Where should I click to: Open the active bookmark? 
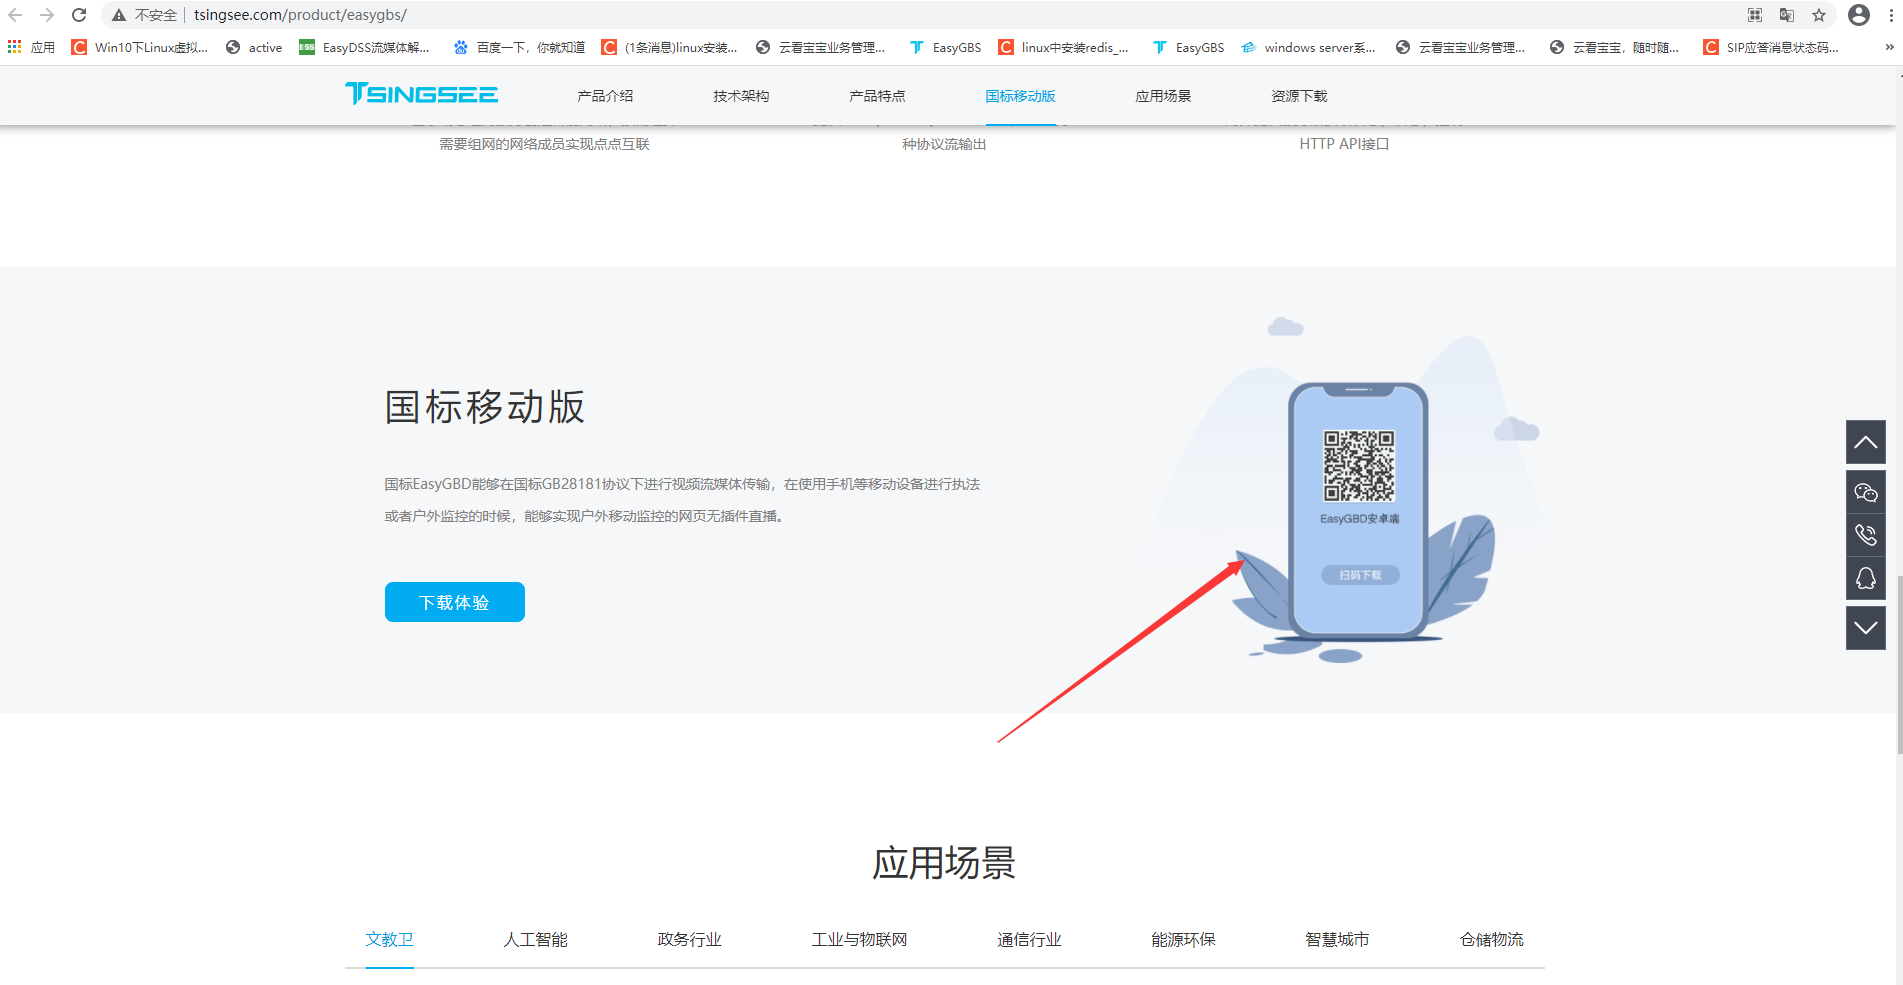[x=254, y=47]
